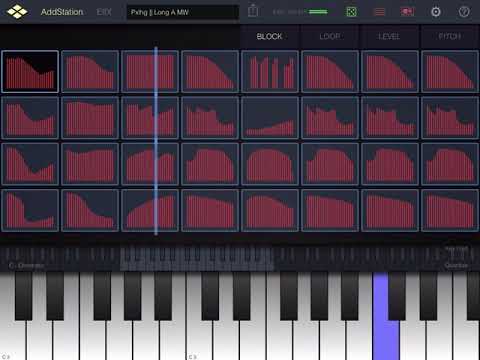This screenshot has width=480, height=360.
Task: Click the EDIT button next to AddStation
Action: coord(104,12)
